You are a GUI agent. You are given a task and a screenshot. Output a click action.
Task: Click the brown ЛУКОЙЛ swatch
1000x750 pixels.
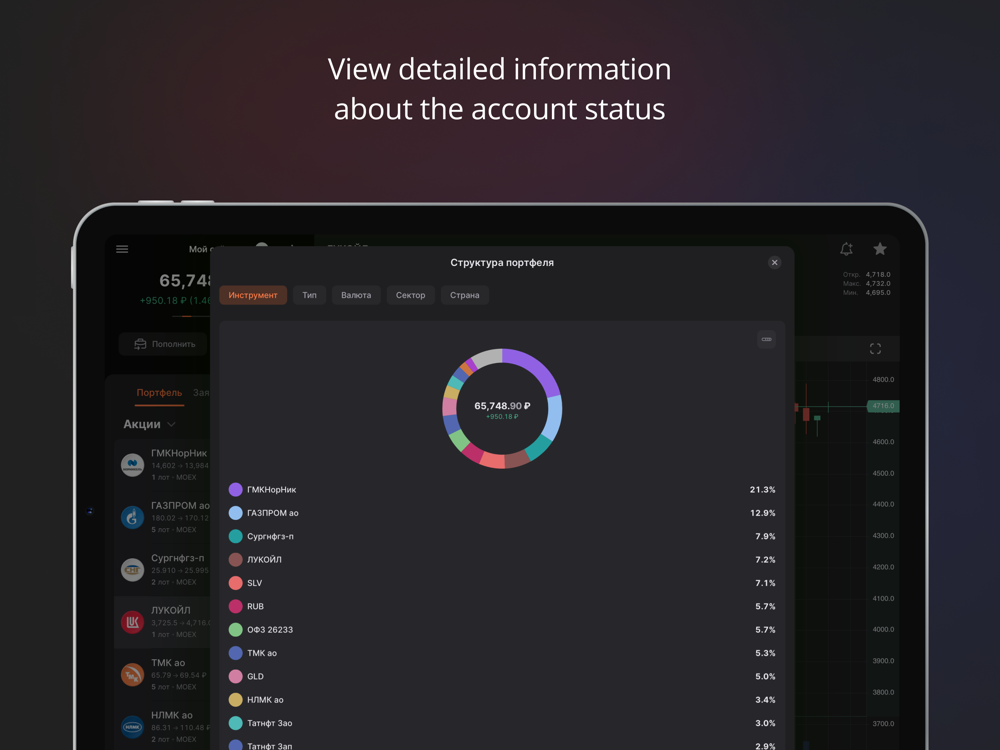pos(235,560)
